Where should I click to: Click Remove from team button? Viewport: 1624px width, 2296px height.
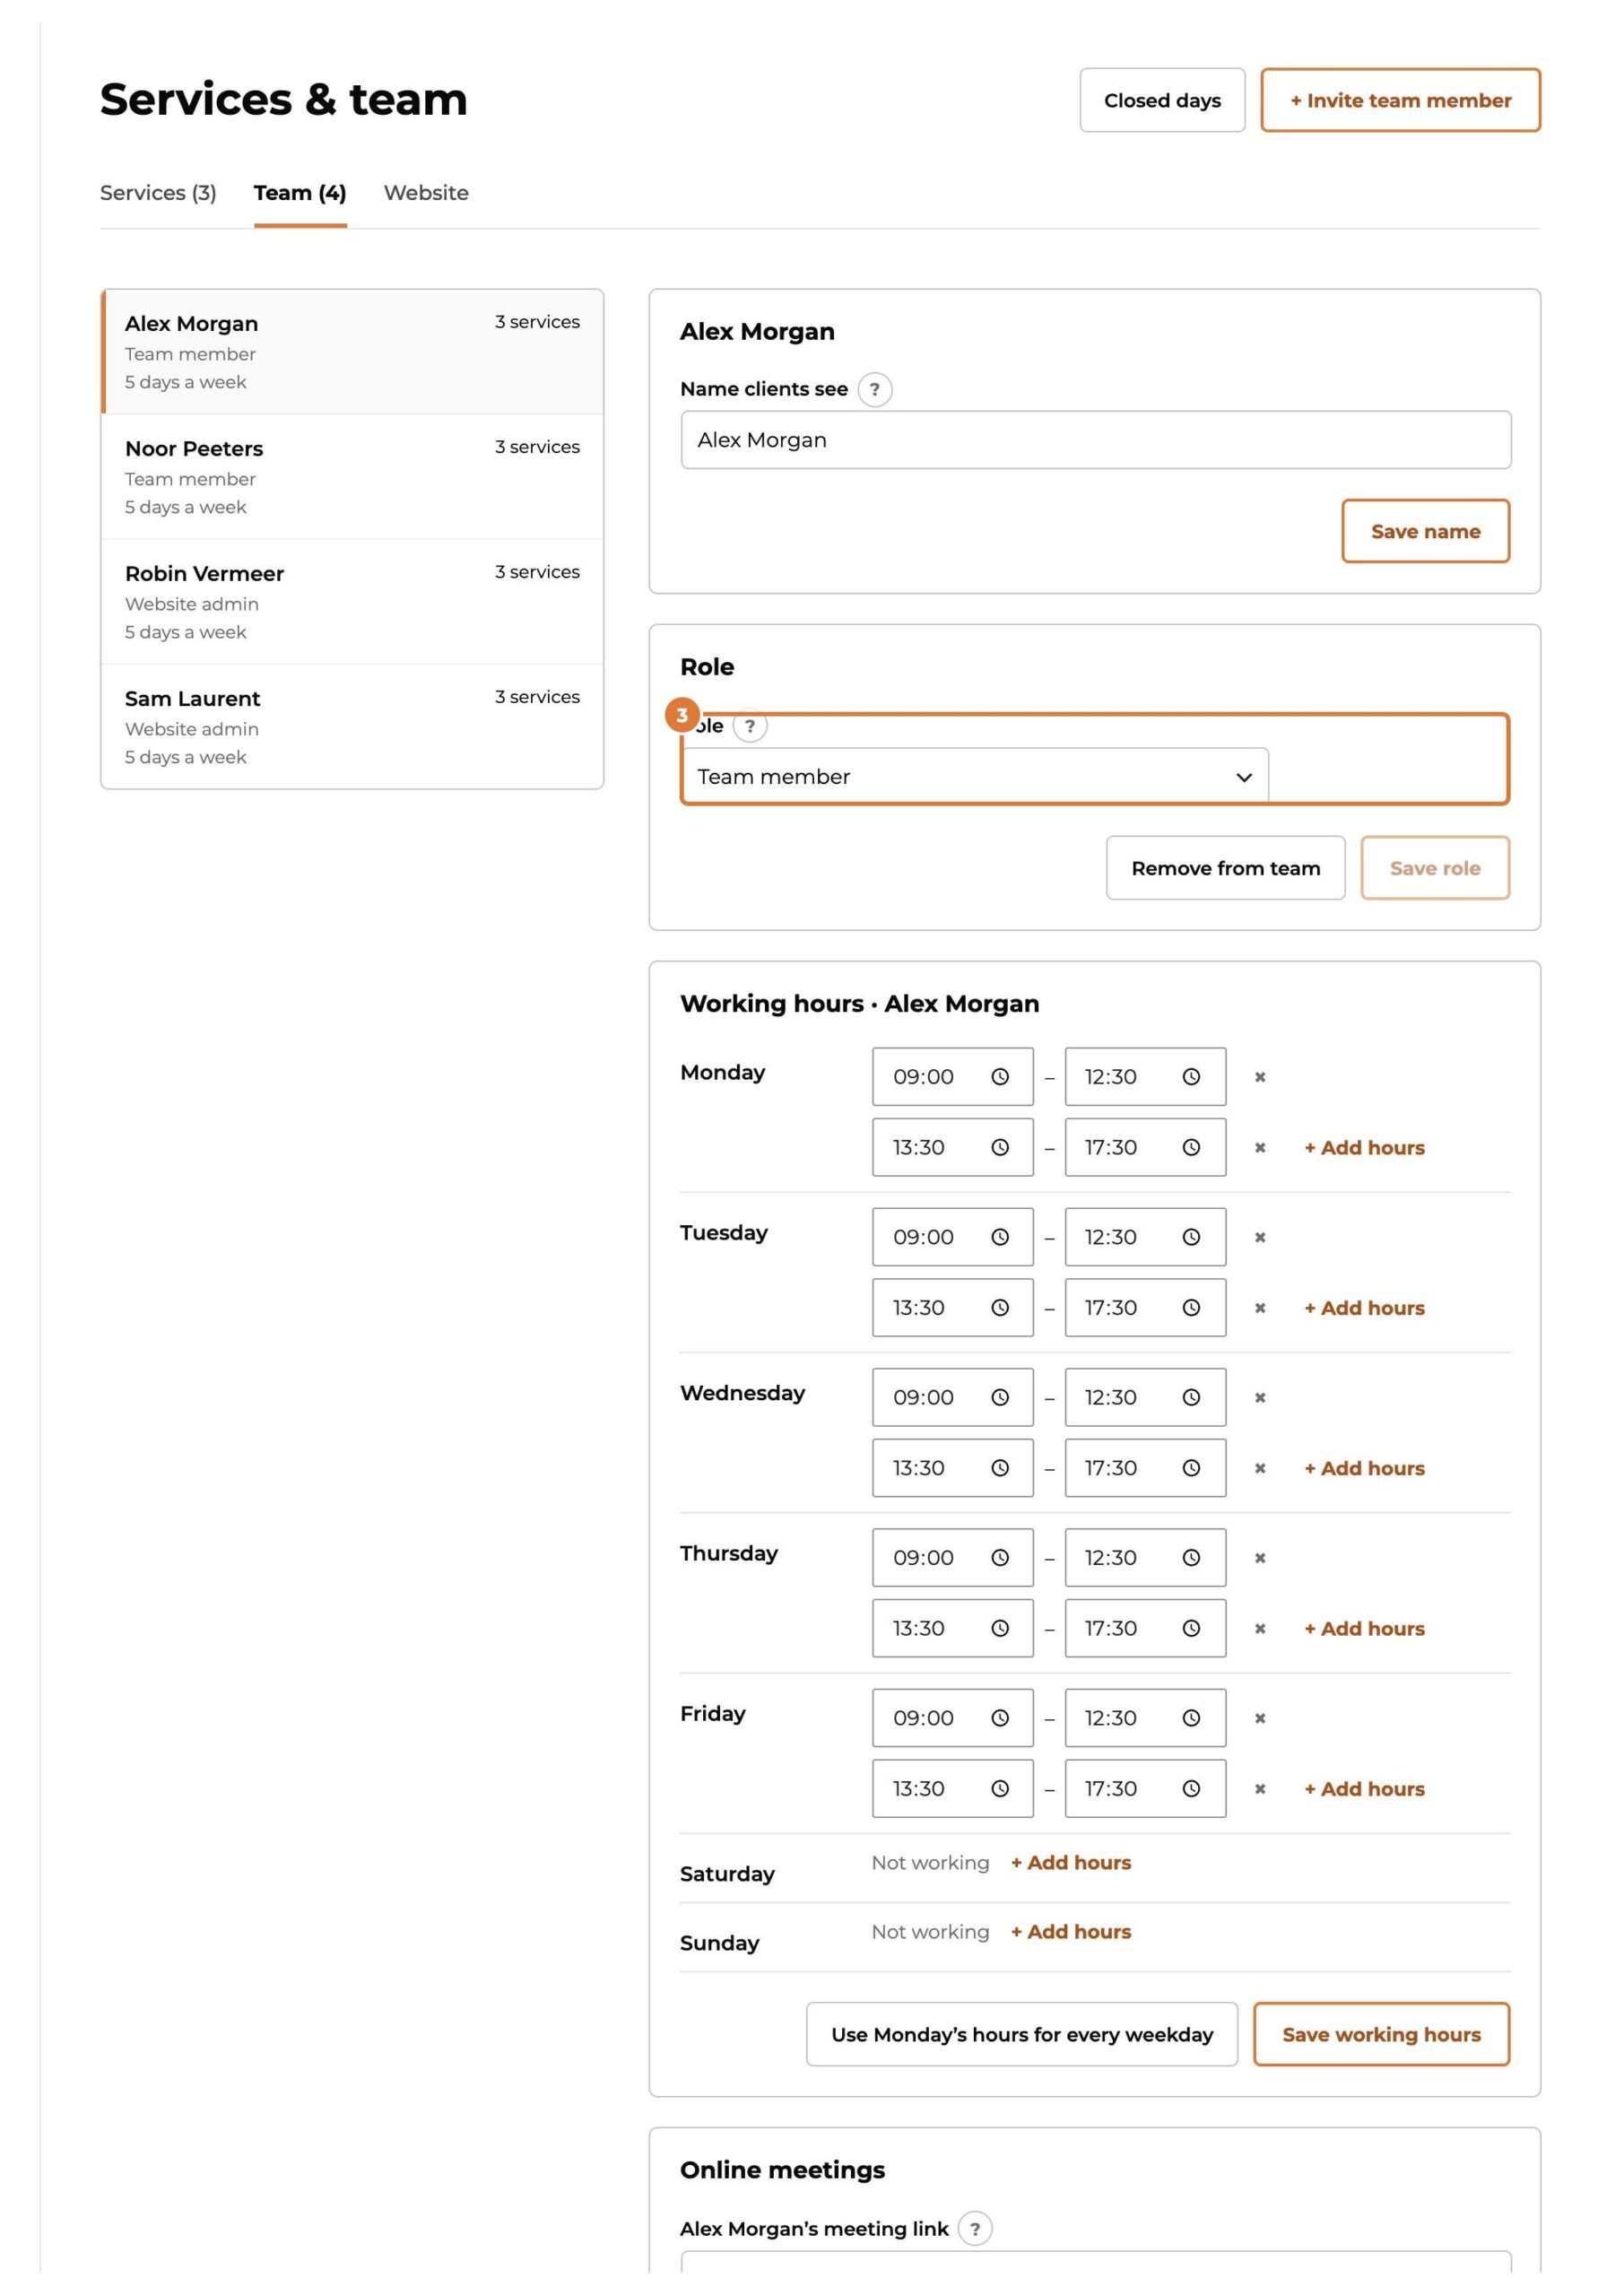tap(1225, 868)
